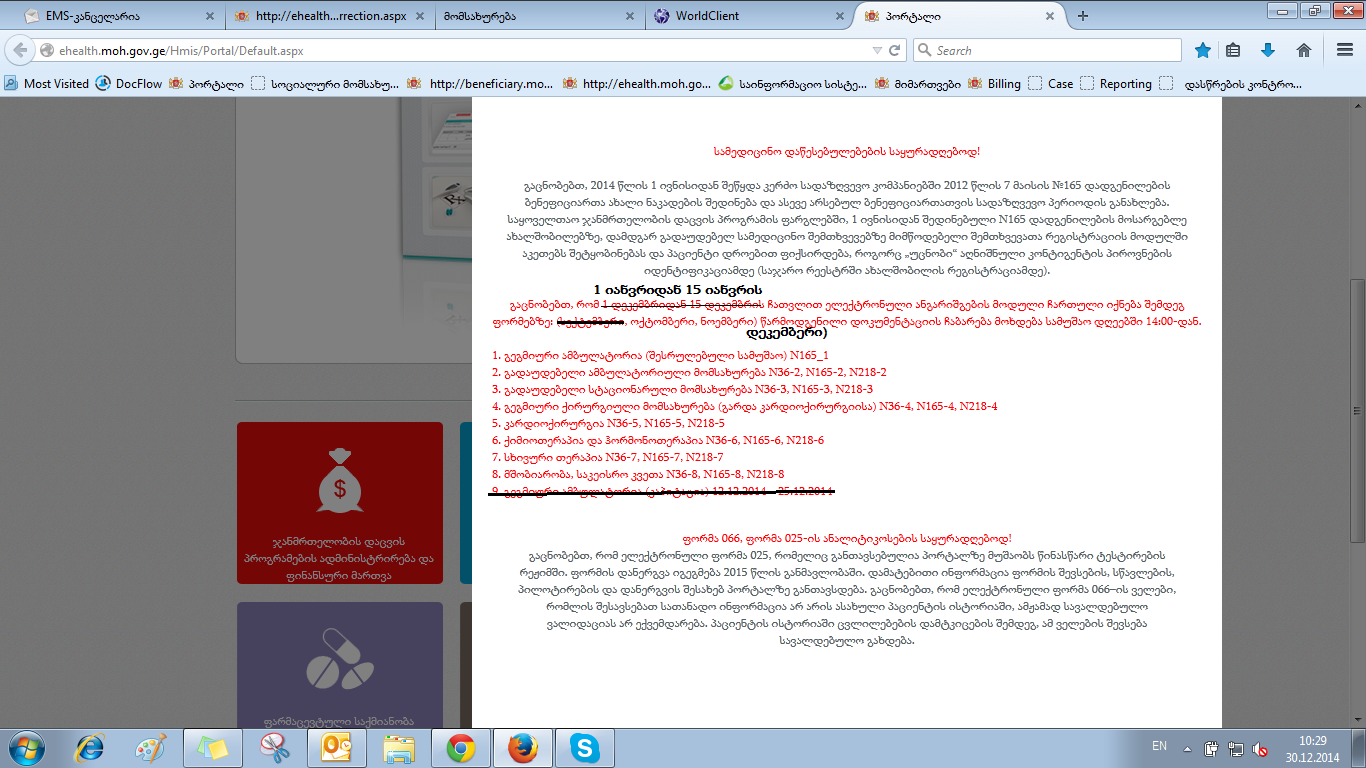Reload the current page
Screen dimensions: 1366x768
pyautogui.click(x=894, y=50)
